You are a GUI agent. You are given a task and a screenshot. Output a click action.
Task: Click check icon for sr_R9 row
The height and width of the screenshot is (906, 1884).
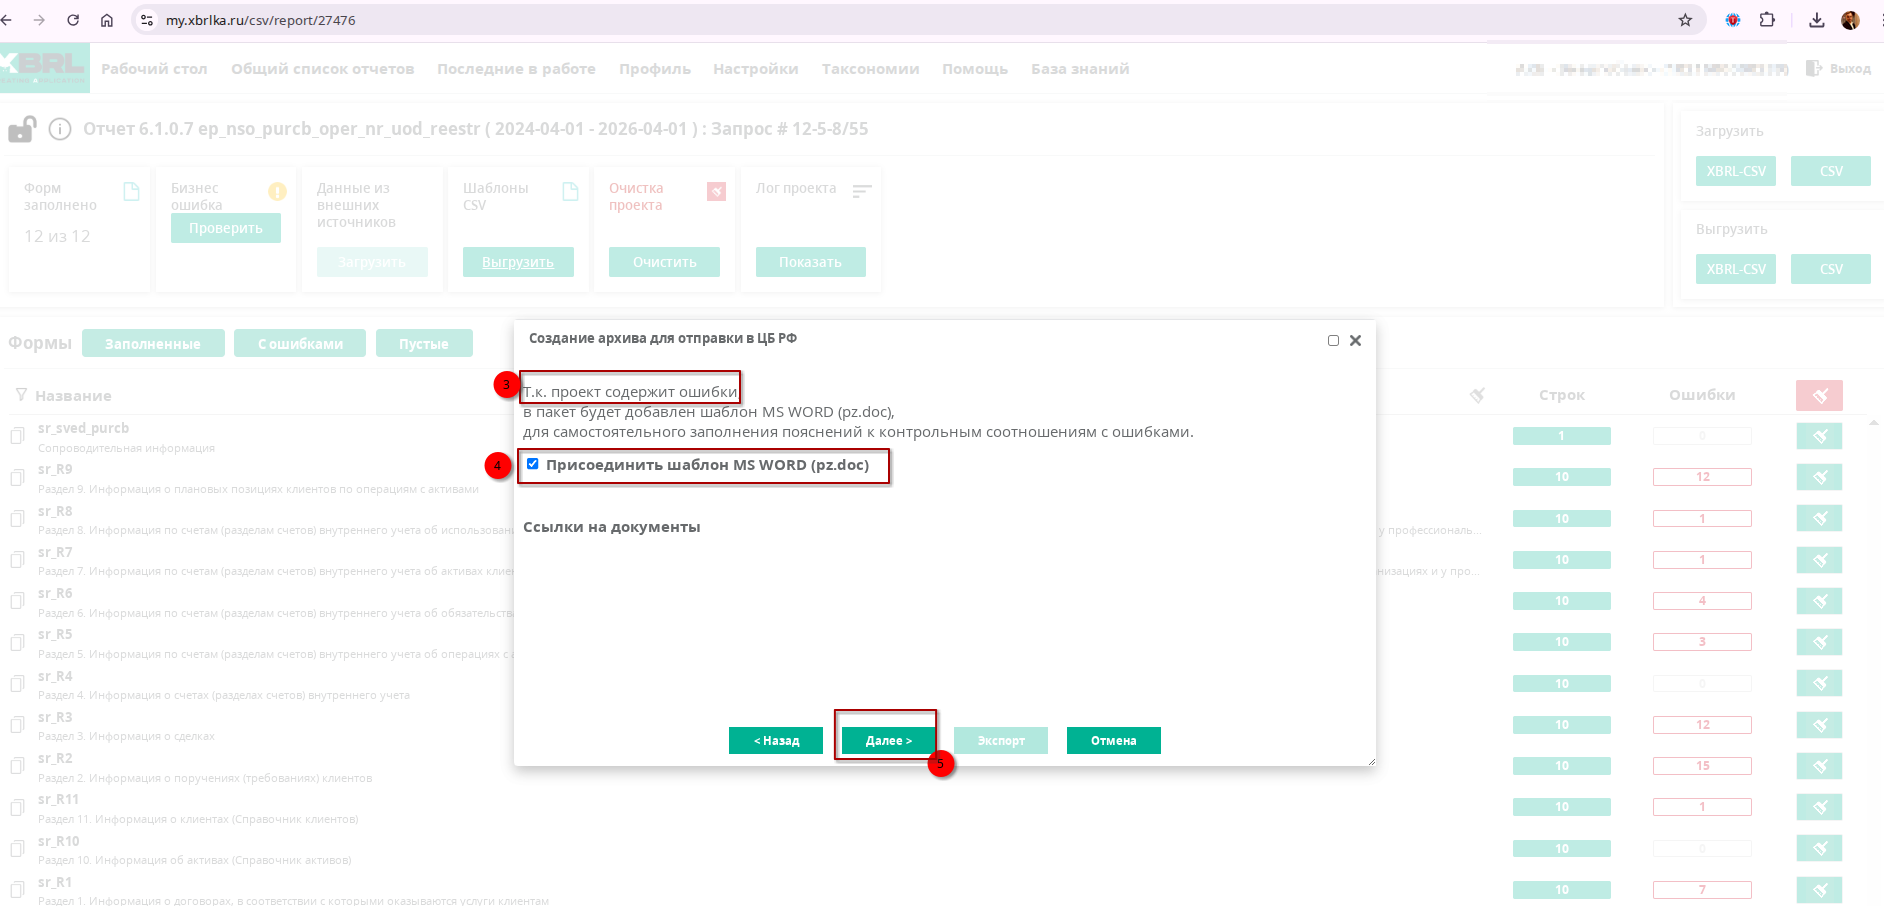(x=1819, y=477)
